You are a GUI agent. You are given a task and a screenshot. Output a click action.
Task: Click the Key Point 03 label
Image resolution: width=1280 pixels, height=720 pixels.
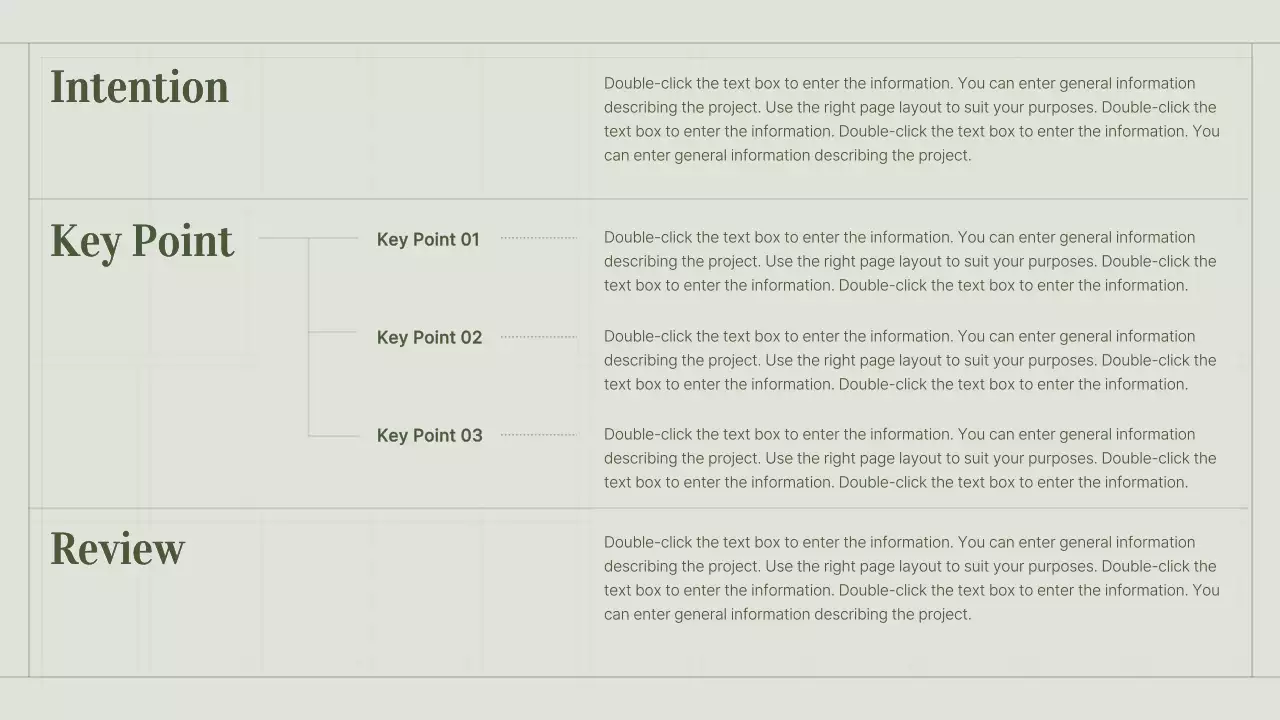coord(429,435)
